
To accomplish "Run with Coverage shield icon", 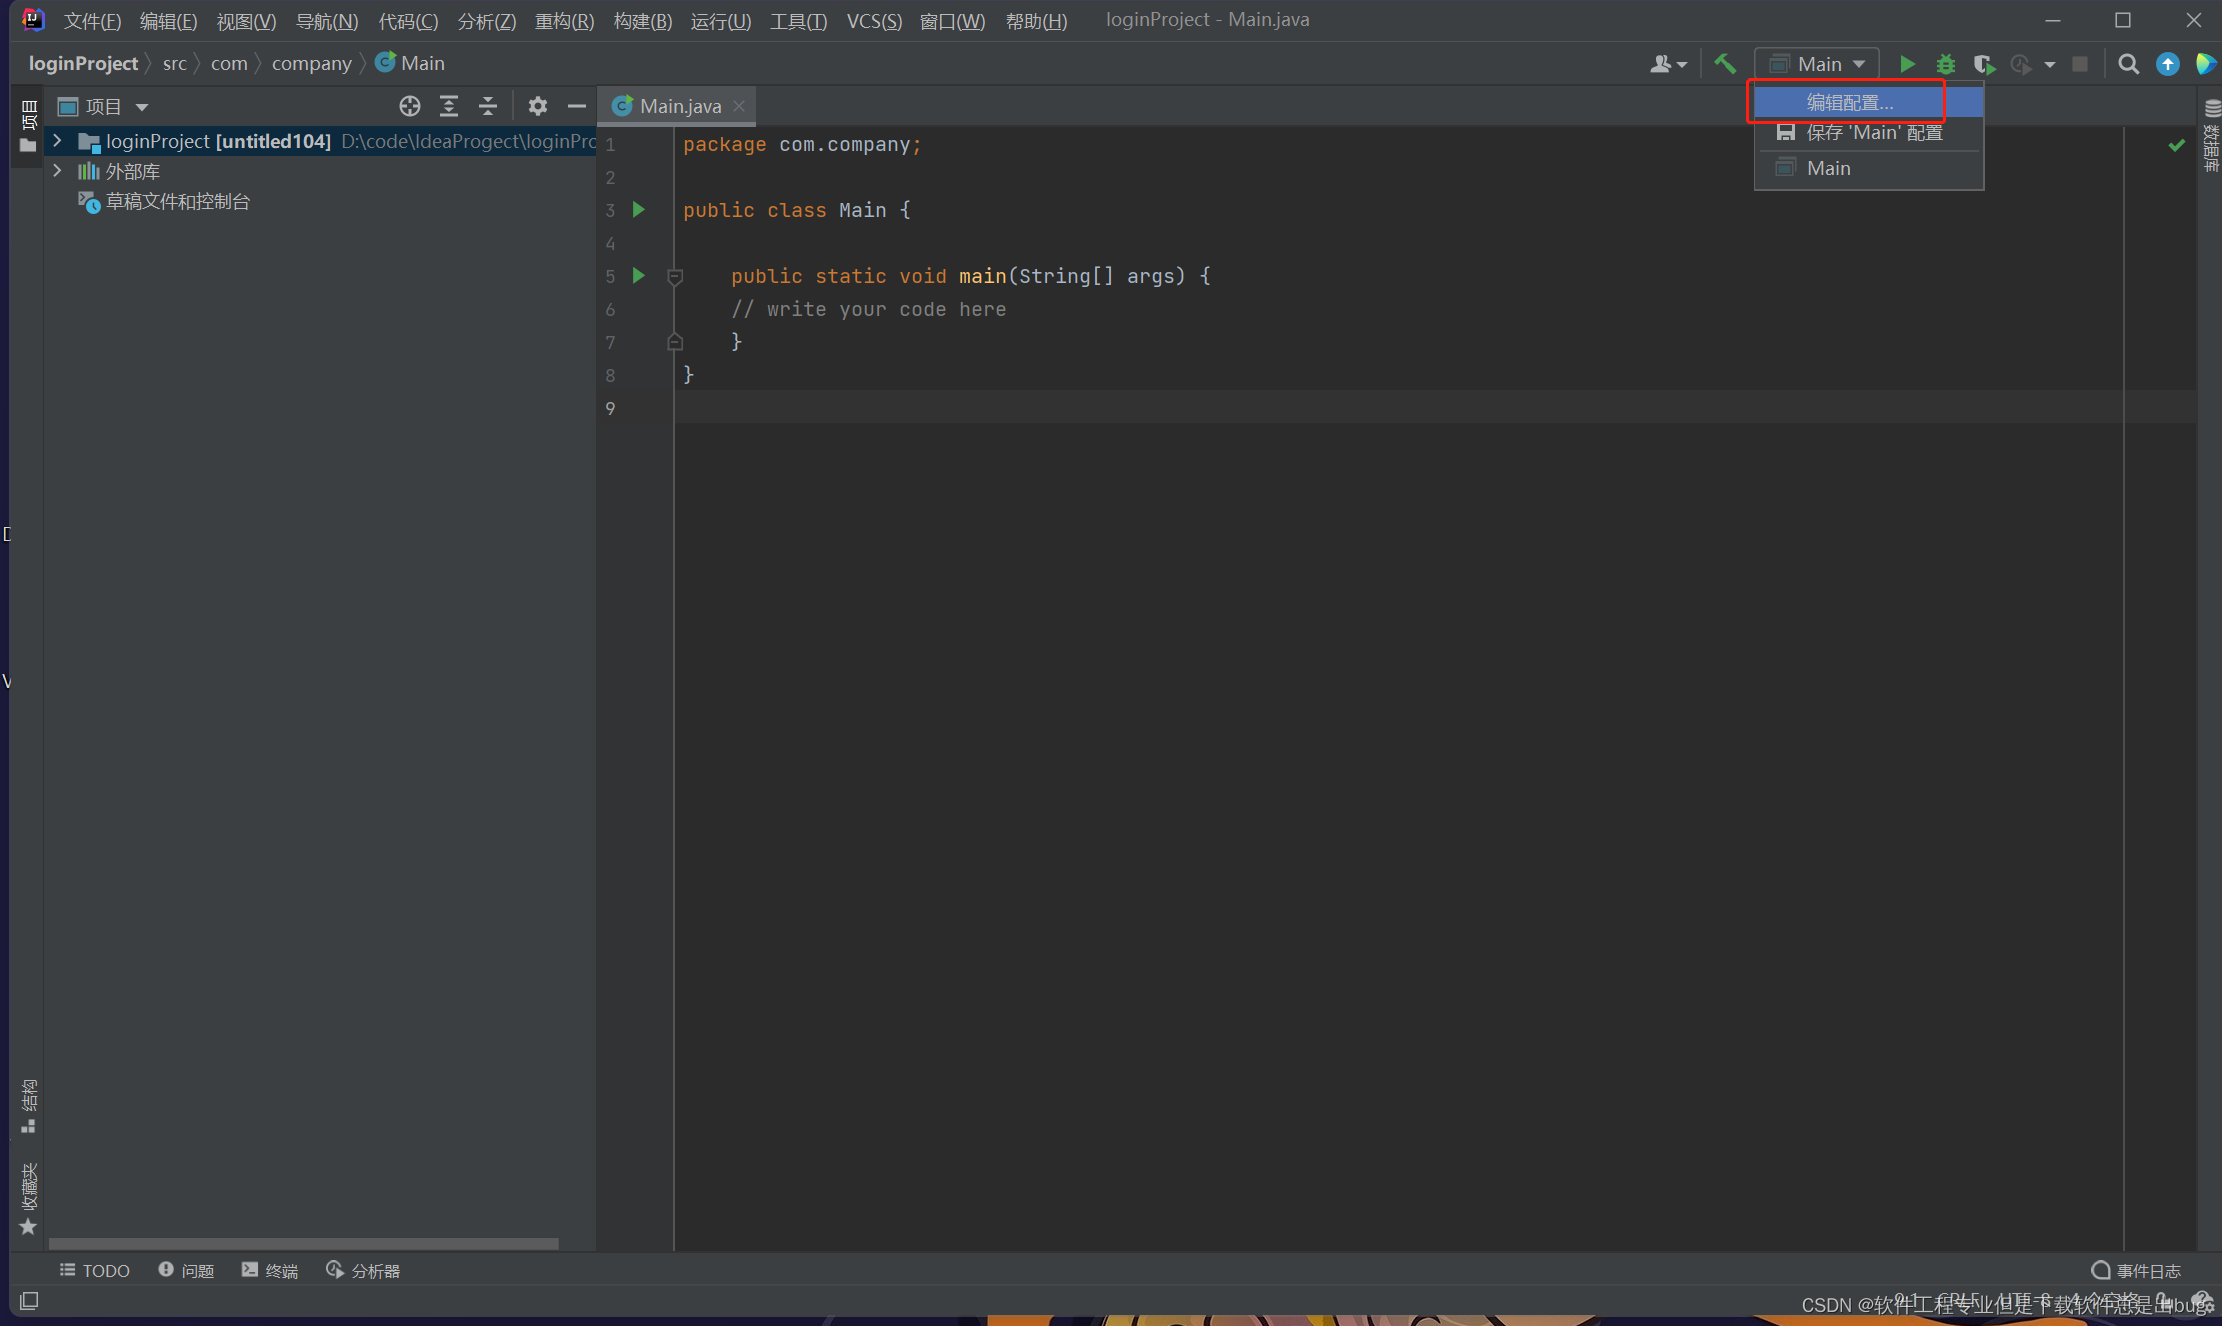I will pyautogui.click(x=1983, y=64).
